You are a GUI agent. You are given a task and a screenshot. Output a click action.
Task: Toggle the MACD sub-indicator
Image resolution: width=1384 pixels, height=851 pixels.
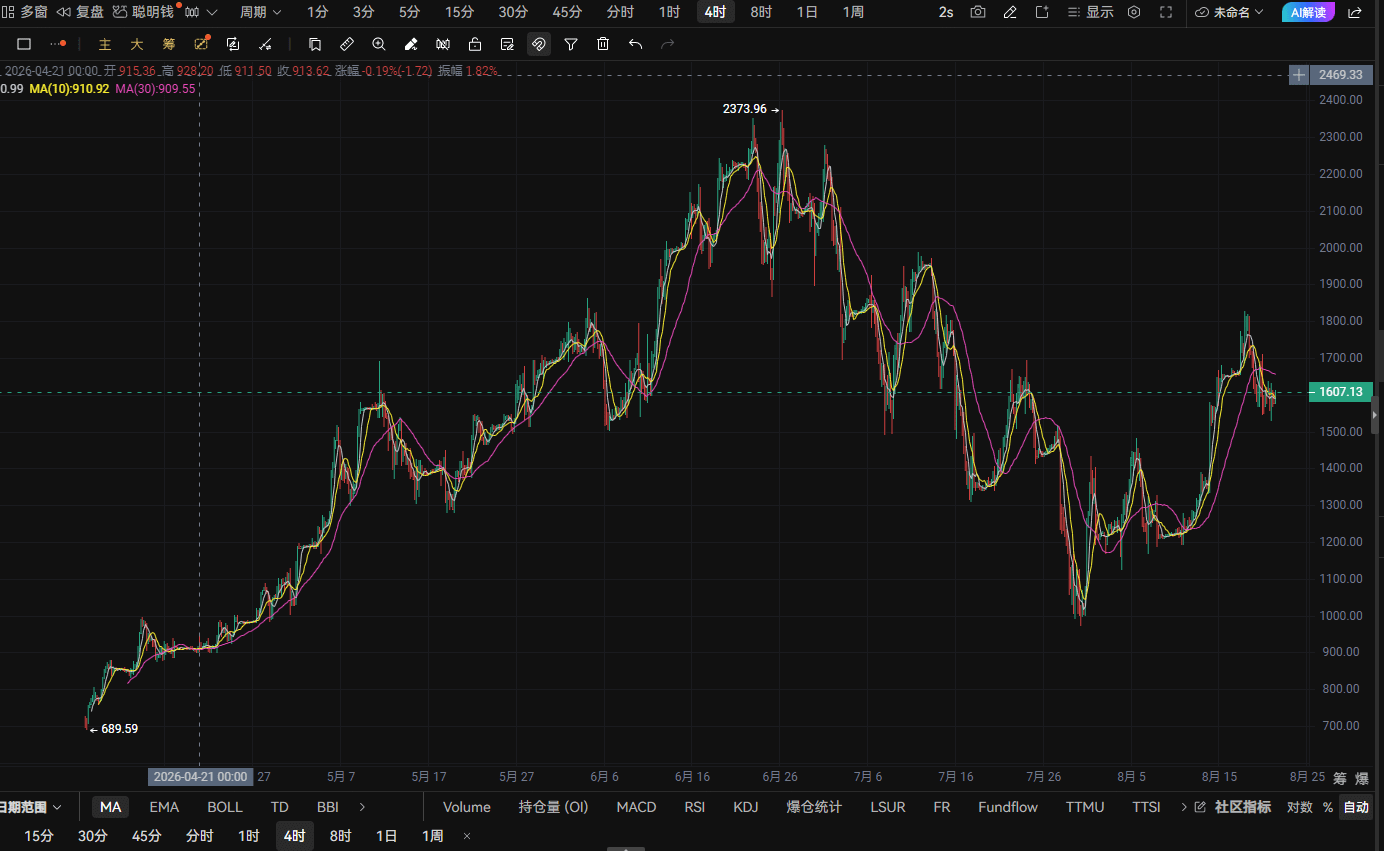pos(636,807)
